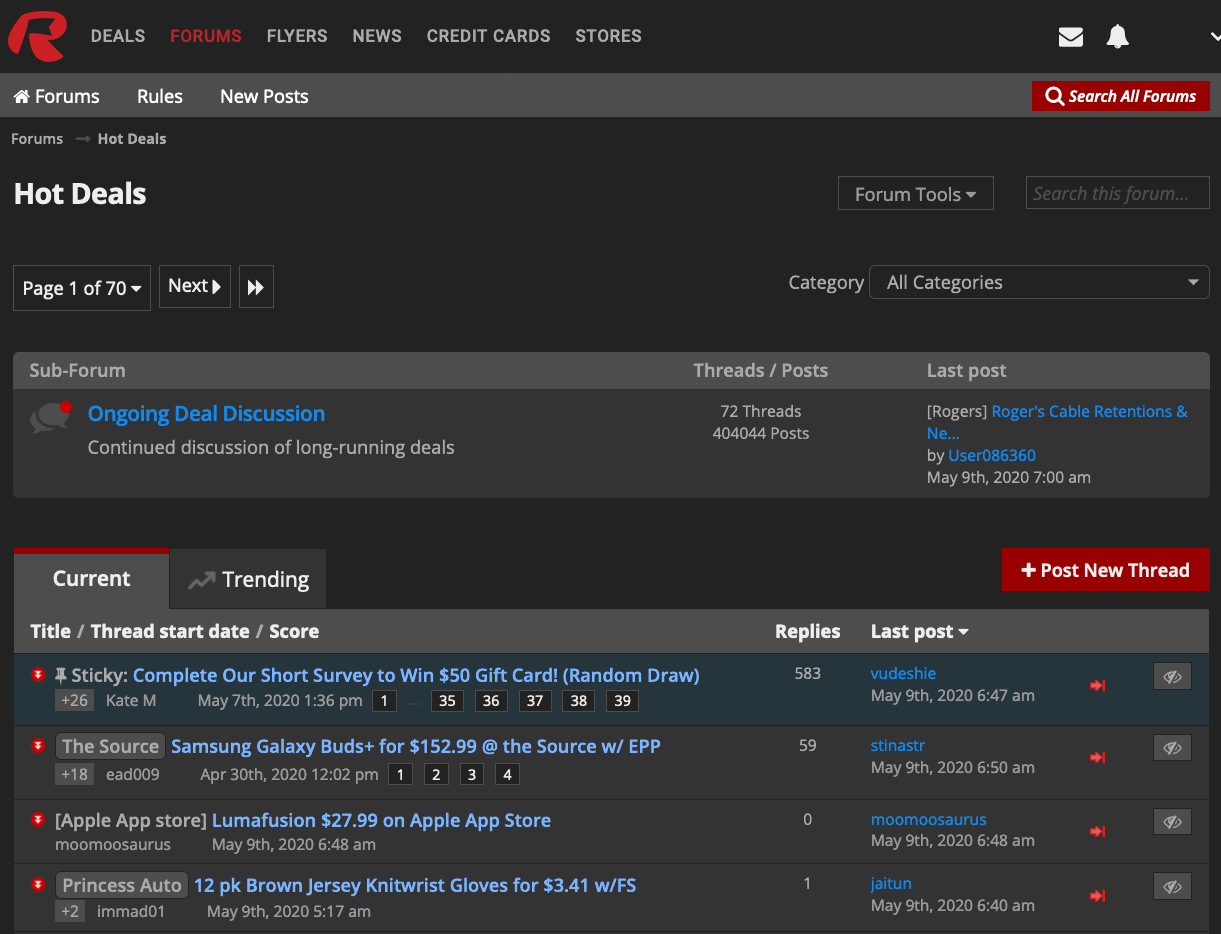1221x934 pixels.
Task: Open the Forum Tools dropdown
Action: pyautogui.click(x=914, y=193)
